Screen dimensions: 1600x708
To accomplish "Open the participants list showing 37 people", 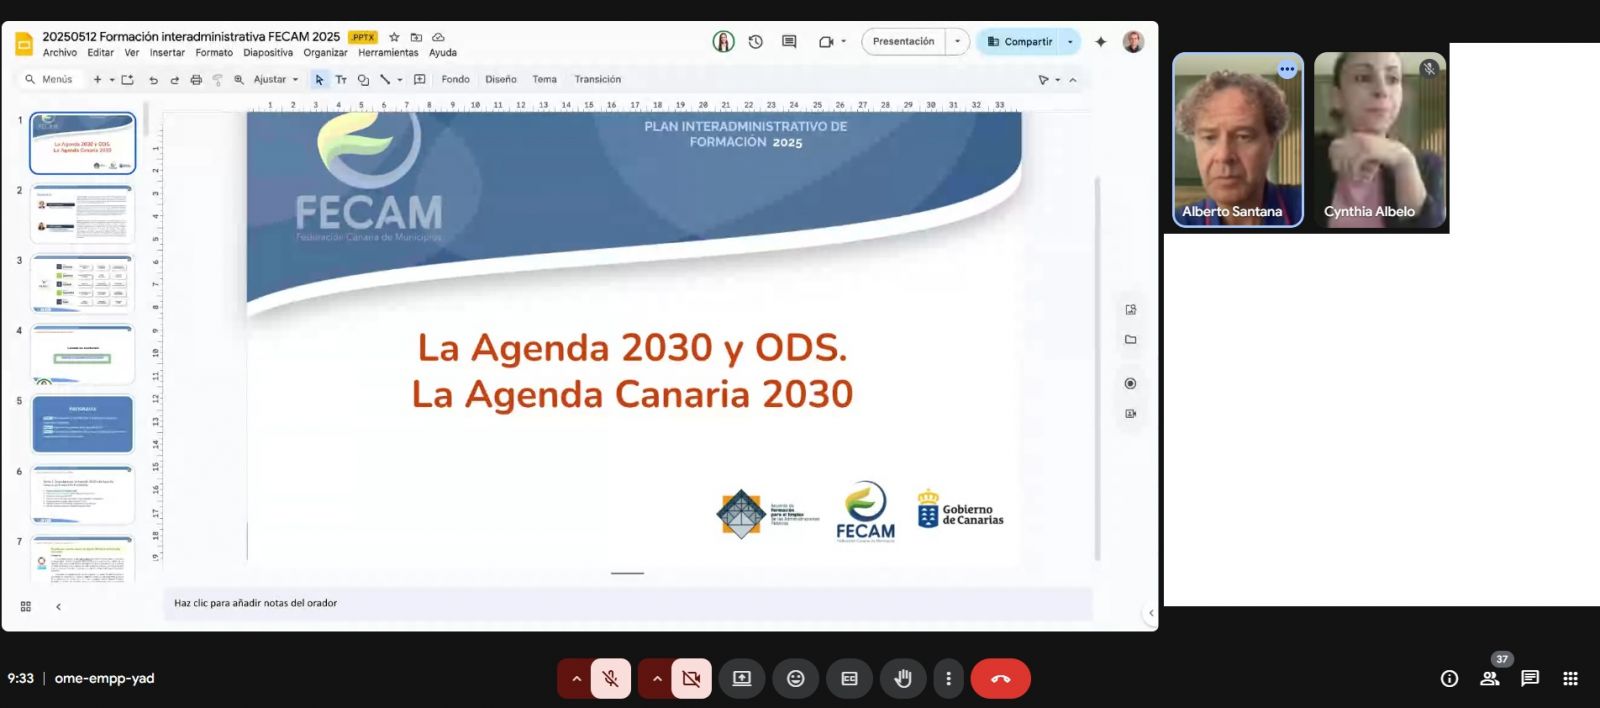I will click(1489, 678).
